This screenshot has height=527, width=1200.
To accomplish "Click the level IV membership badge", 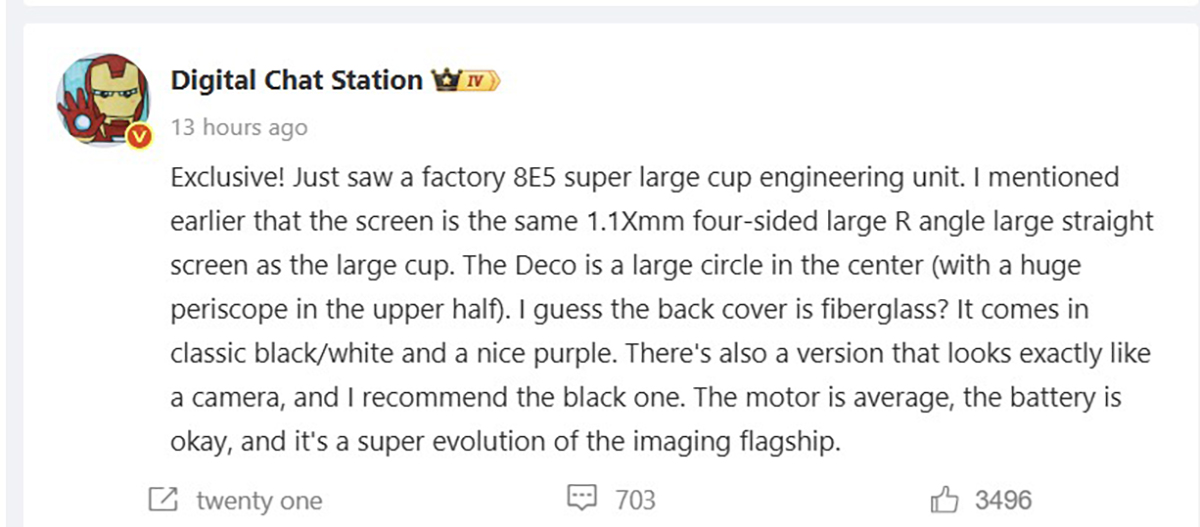I will click(480, 80).
